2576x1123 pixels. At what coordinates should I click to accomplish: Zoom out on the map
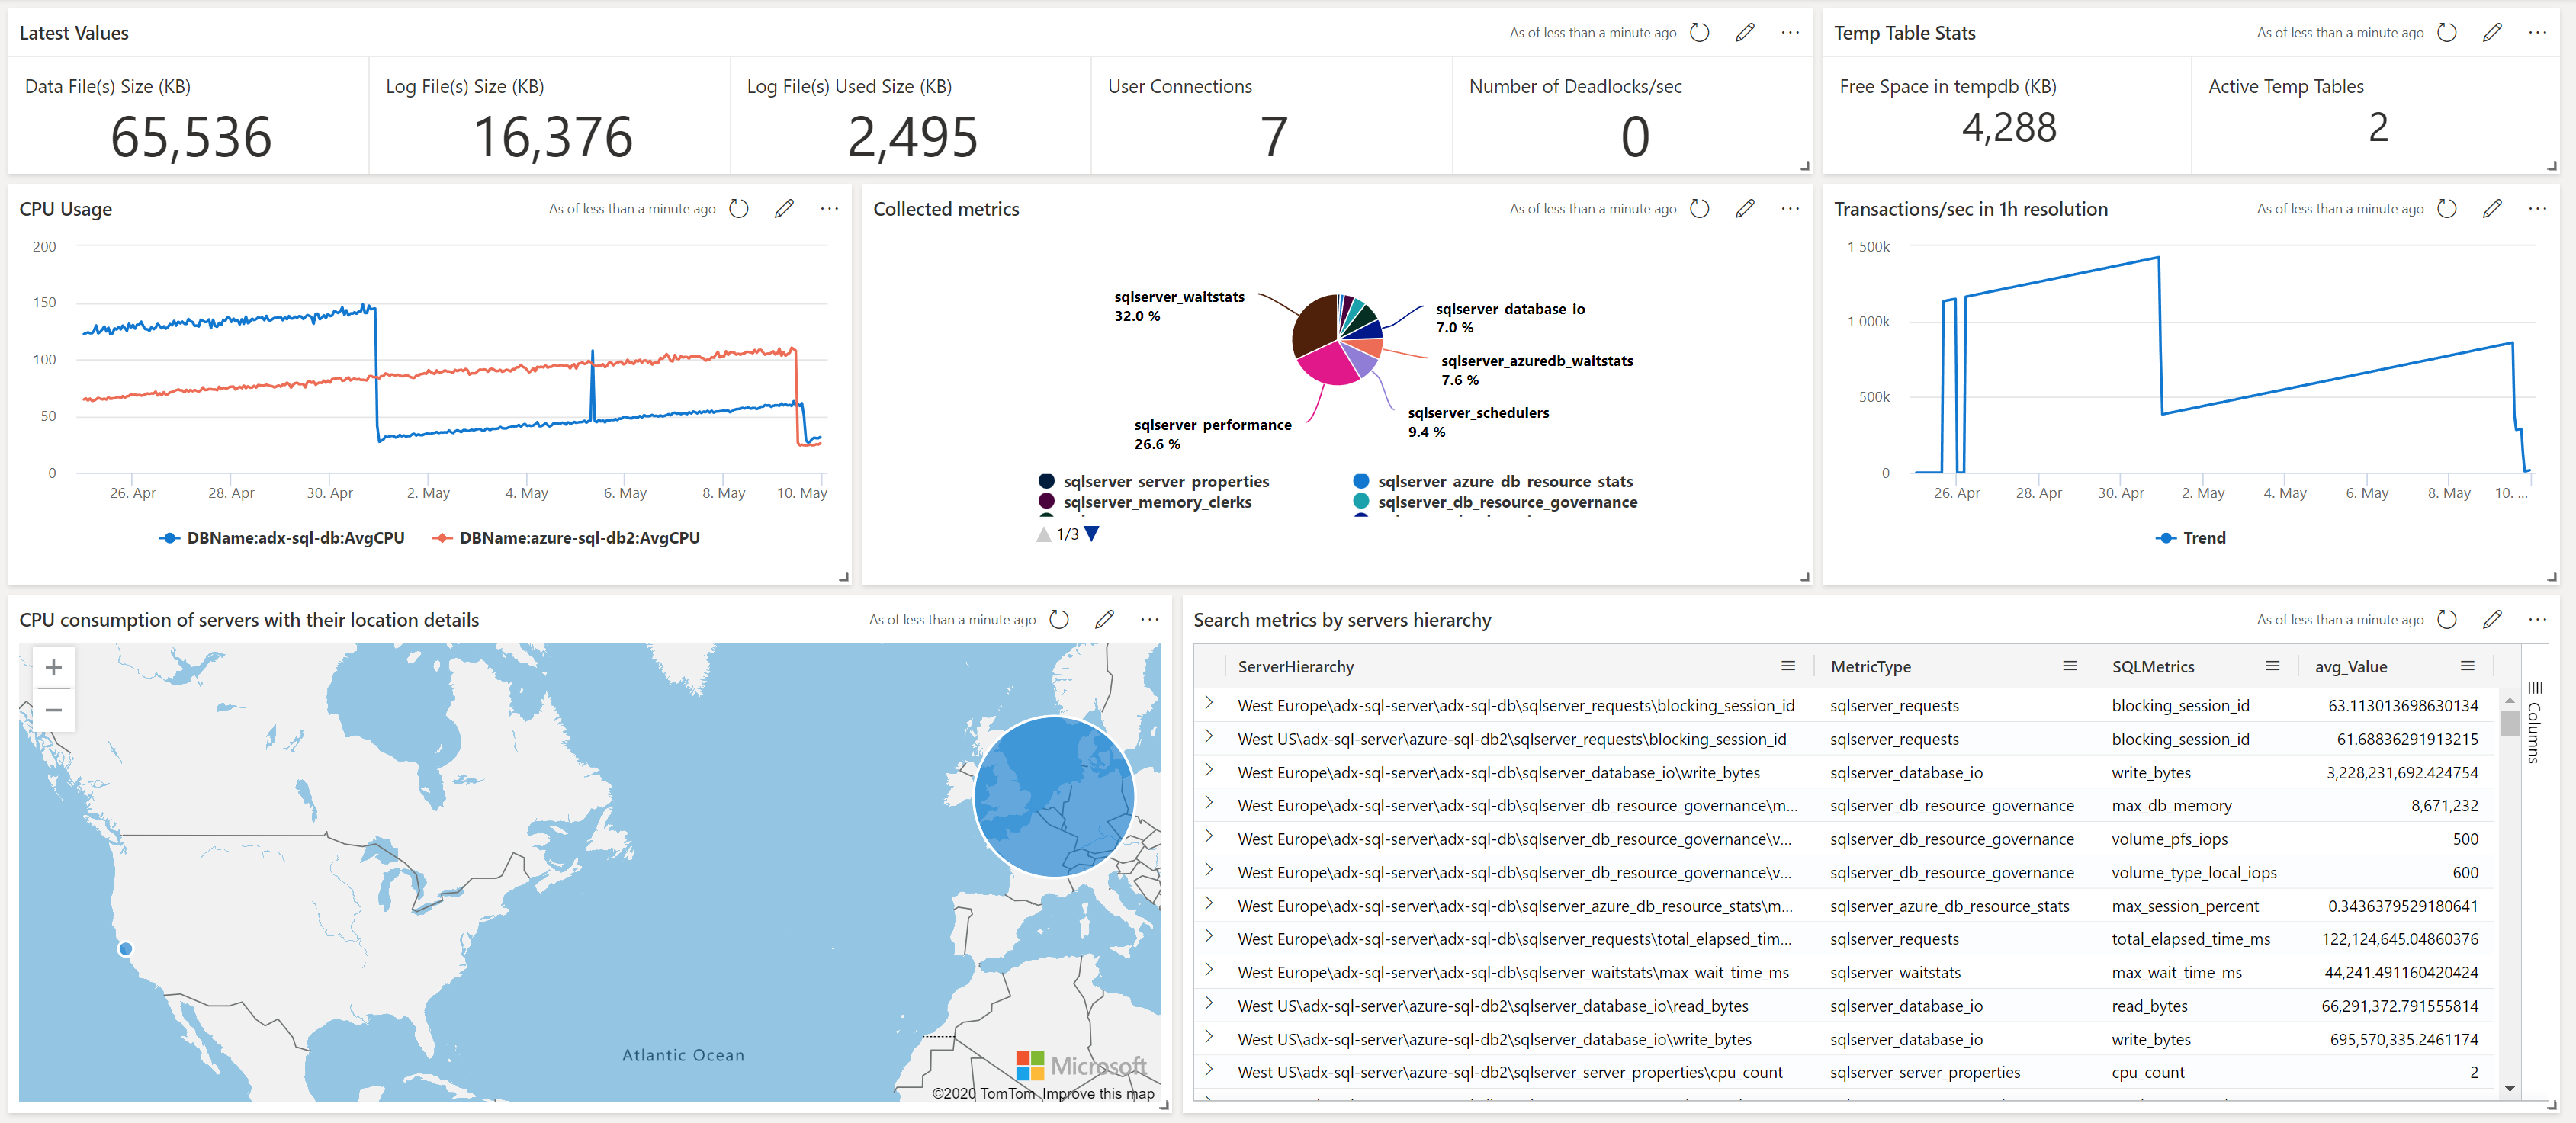pyautogui.click(x=54, y=711)
